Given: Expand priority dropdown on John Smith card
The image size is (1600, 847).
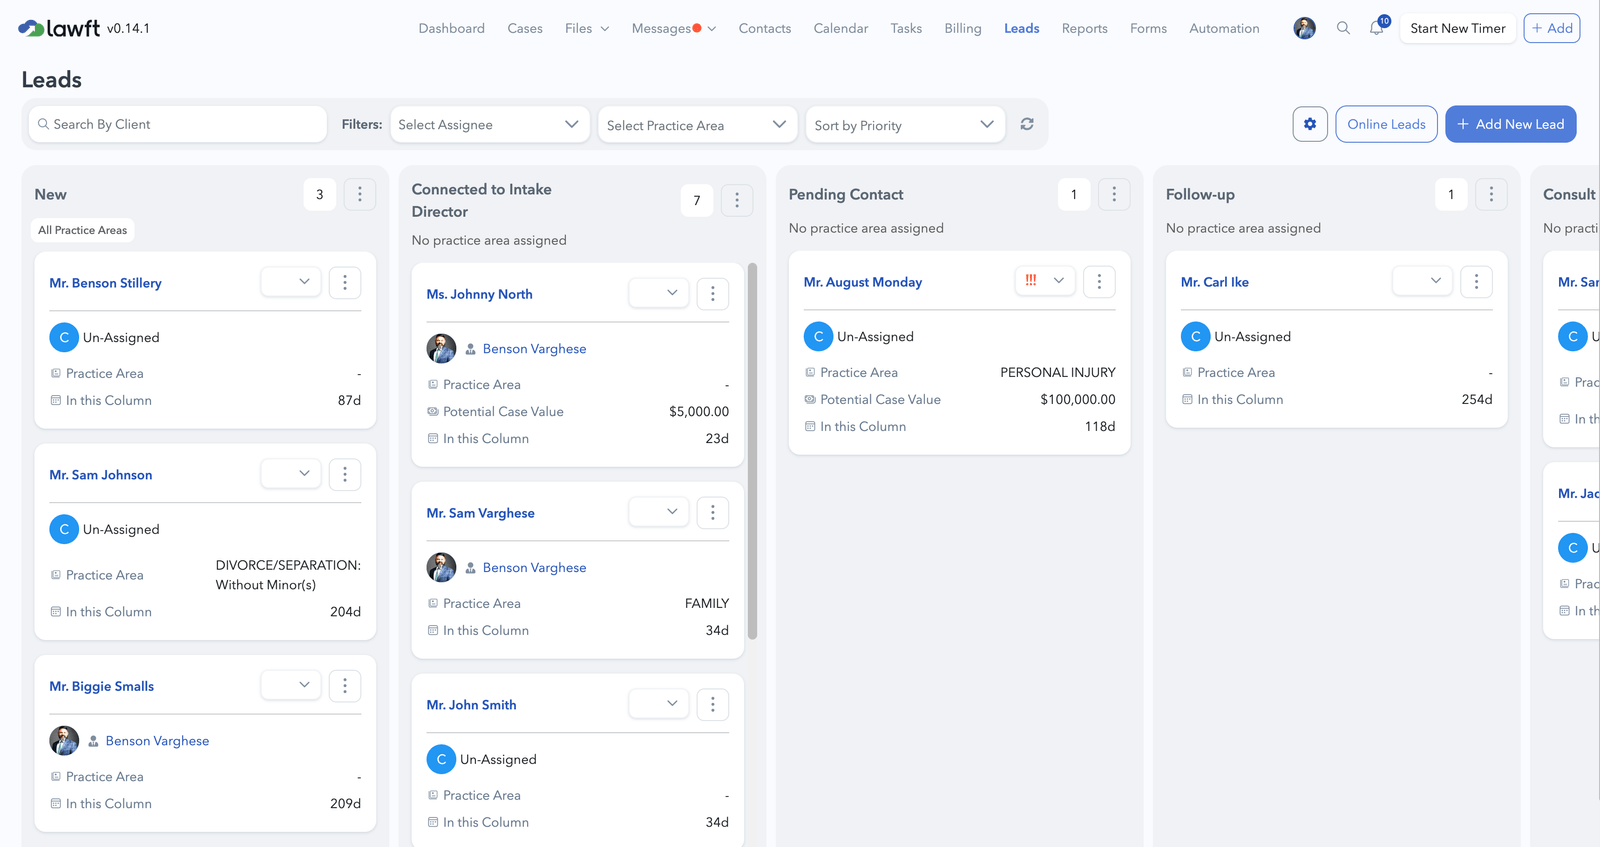Looking at the screenshot, I should (x=659, y=704).
